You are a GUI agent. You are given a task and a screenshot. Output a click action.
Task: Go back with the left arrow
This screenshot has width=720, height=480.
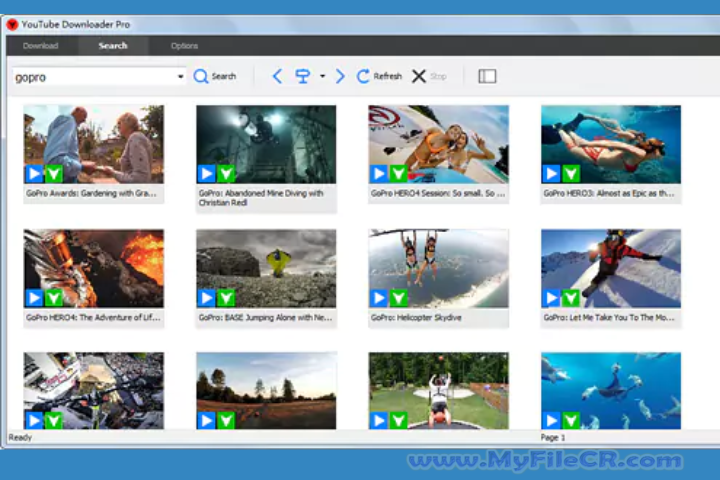pos(277,76)
